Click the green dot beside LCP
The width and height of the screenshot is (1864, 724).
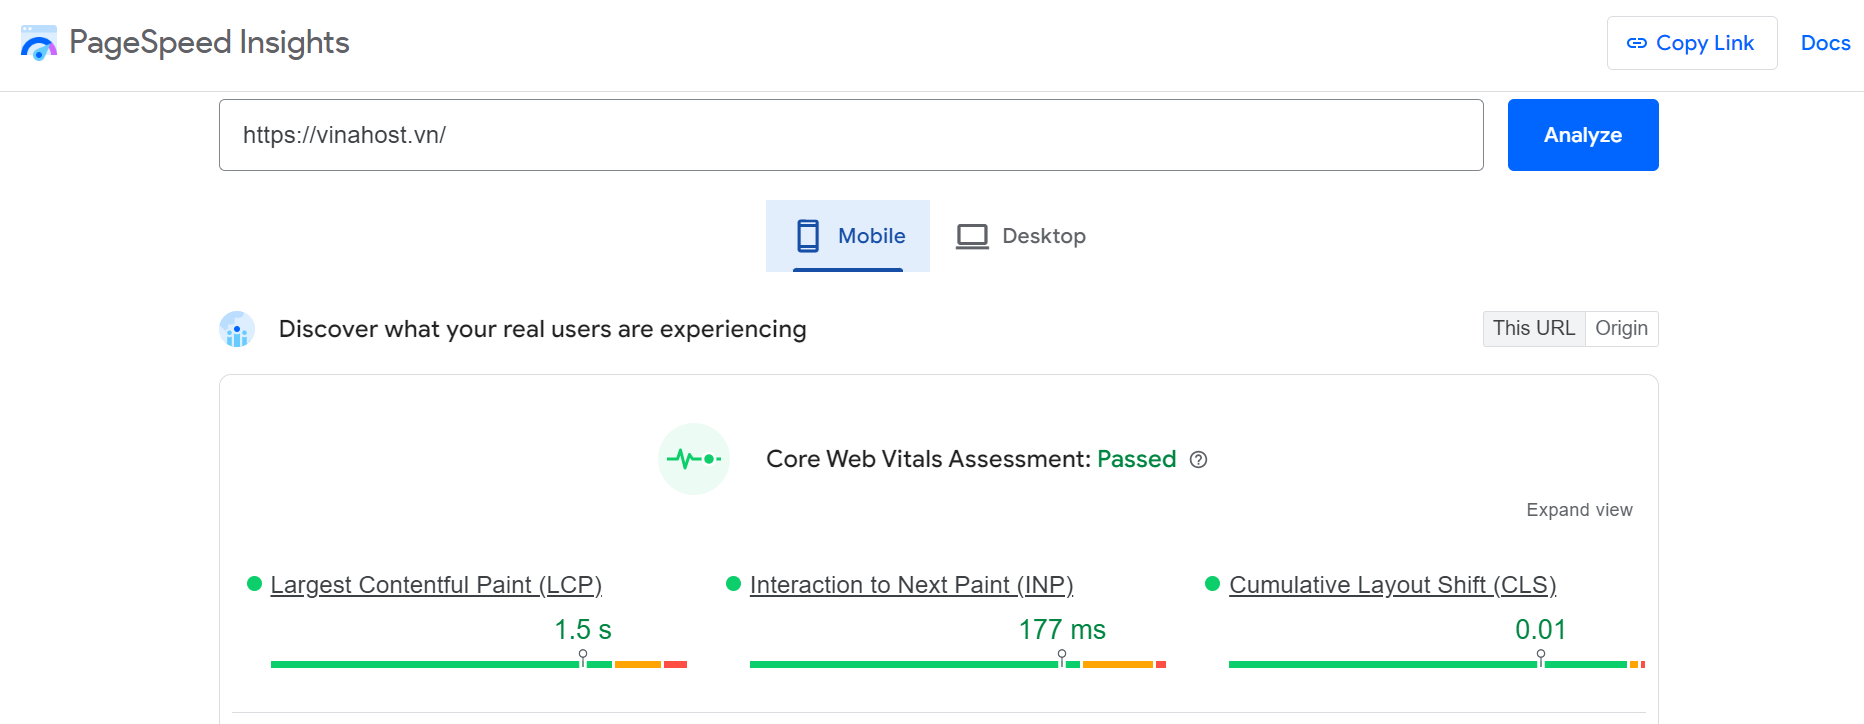pos(254,584)
